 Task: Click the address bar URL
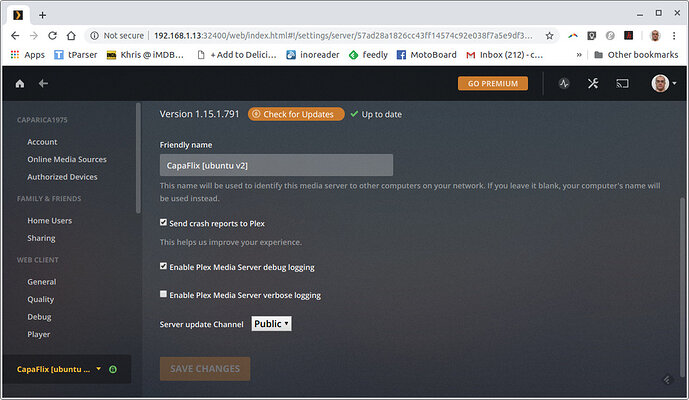click(x=343, y=36)
